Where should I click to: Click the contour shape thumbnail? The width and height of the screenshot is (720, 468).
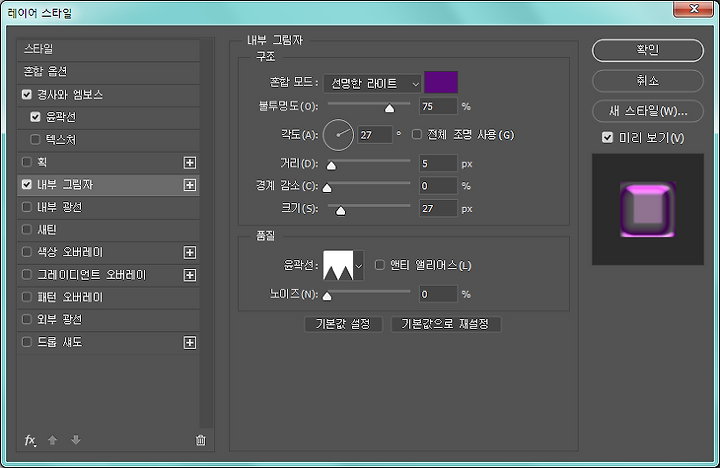pyautogui.click(x=338, y=265)
